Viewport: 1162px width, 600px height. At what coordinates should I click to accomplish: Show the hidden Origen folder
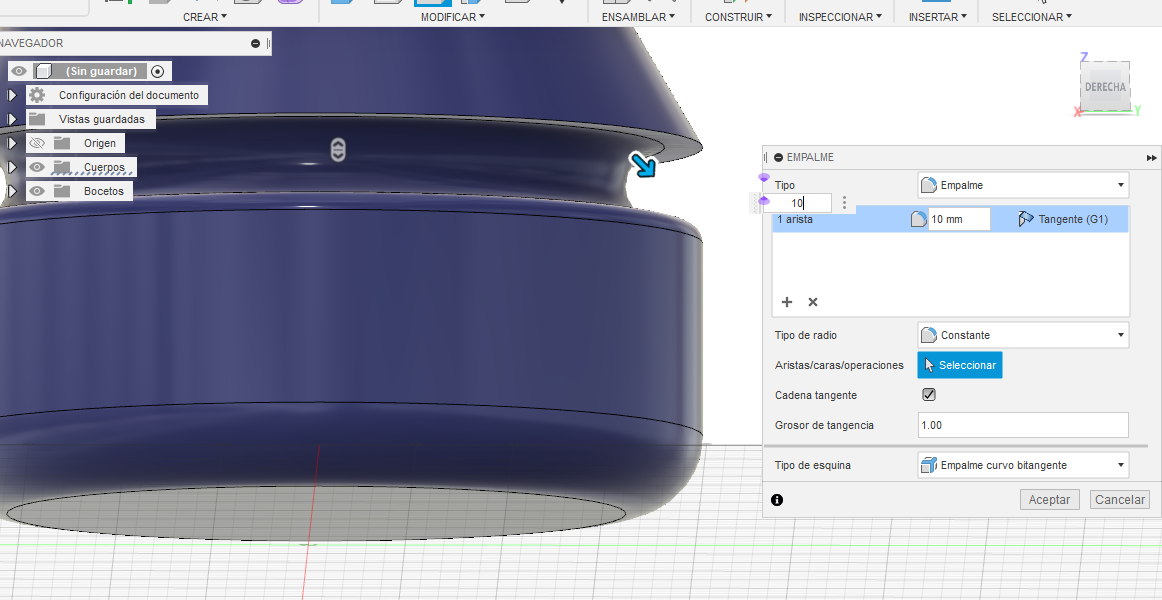tap(37, 143)
